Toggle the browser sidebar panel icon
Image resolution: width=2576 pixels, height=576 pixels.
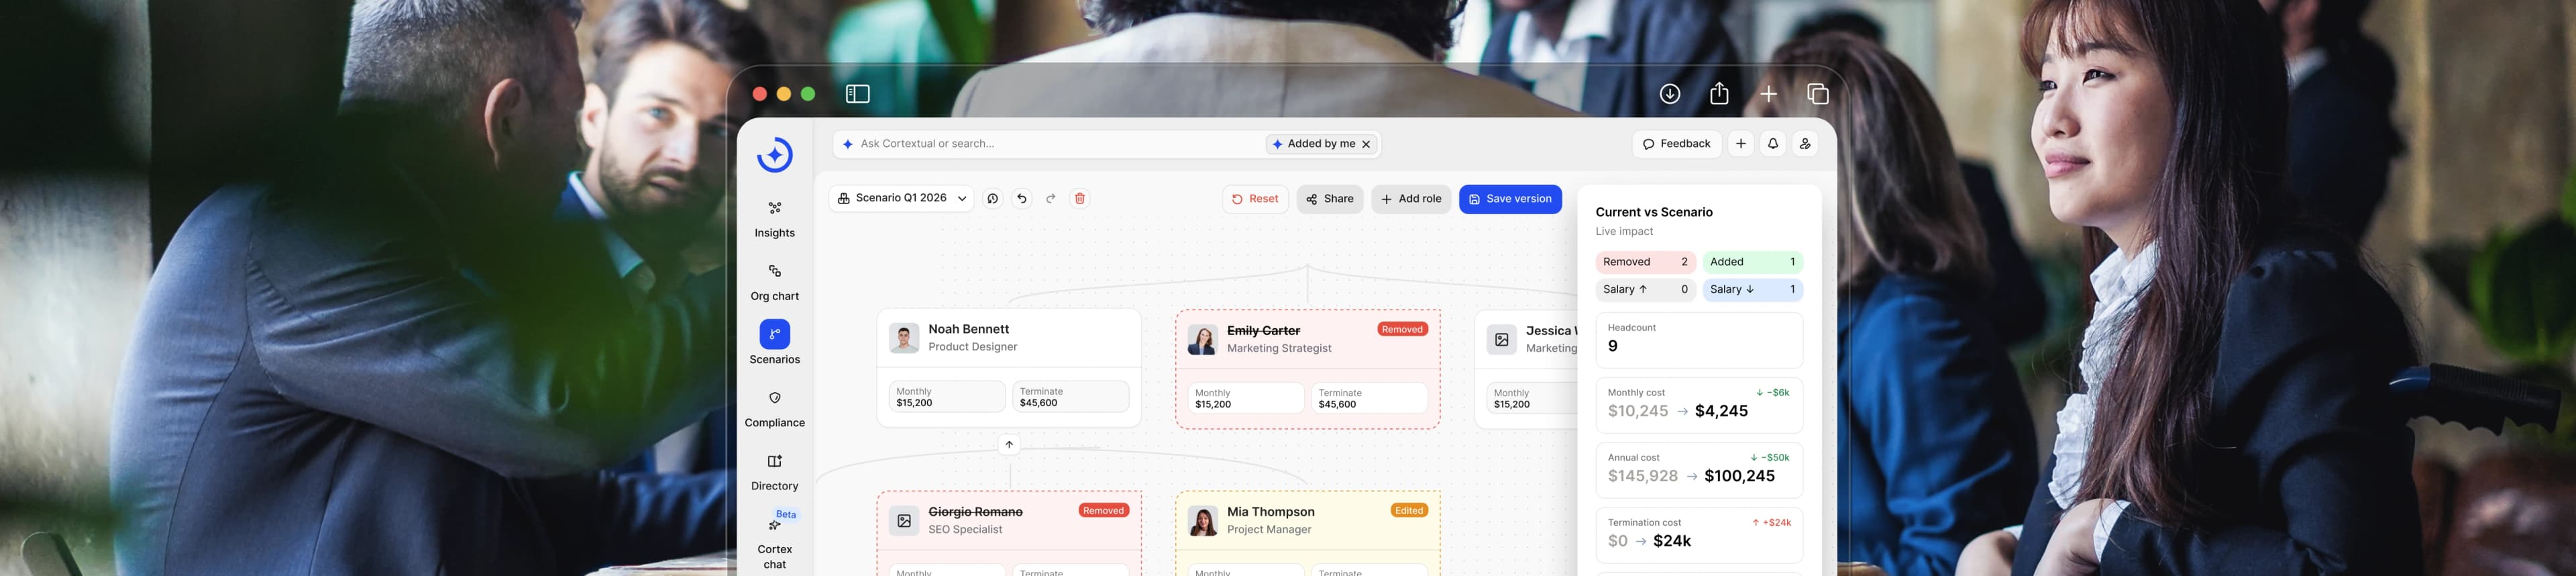[x=857, y=94]
